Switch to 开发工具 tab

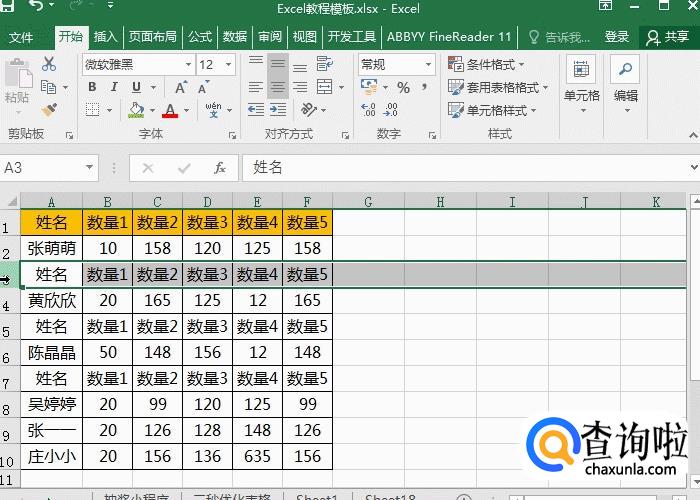(x=352, y=37)
